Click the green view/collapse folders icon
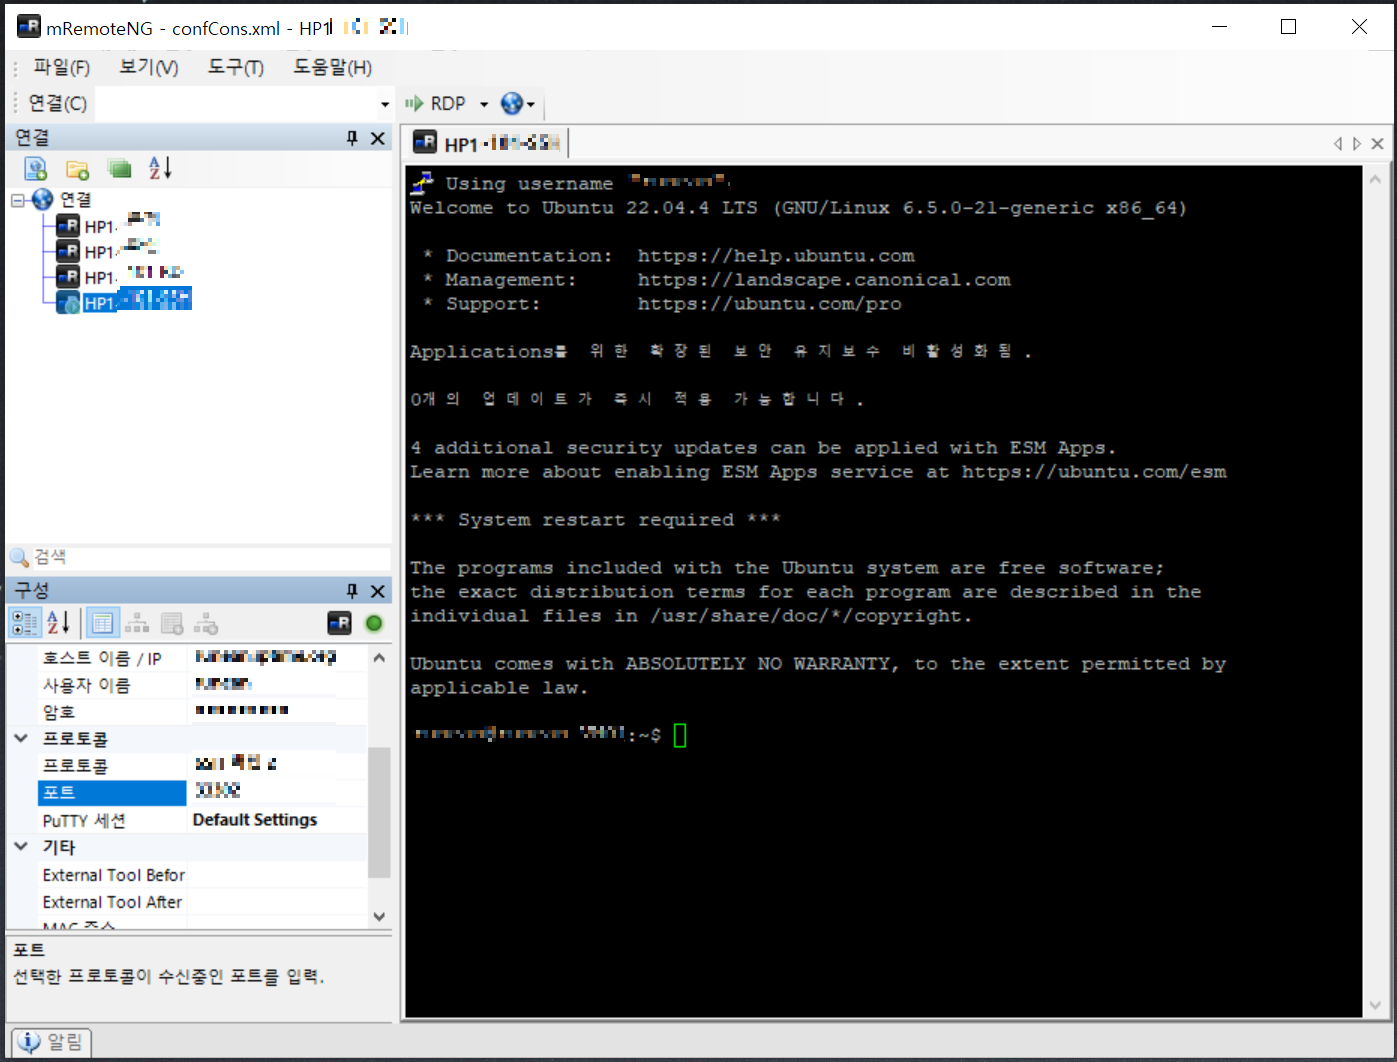This screenshot has width=1397, height=1062. pyautogui.click(x=119, y=168)
